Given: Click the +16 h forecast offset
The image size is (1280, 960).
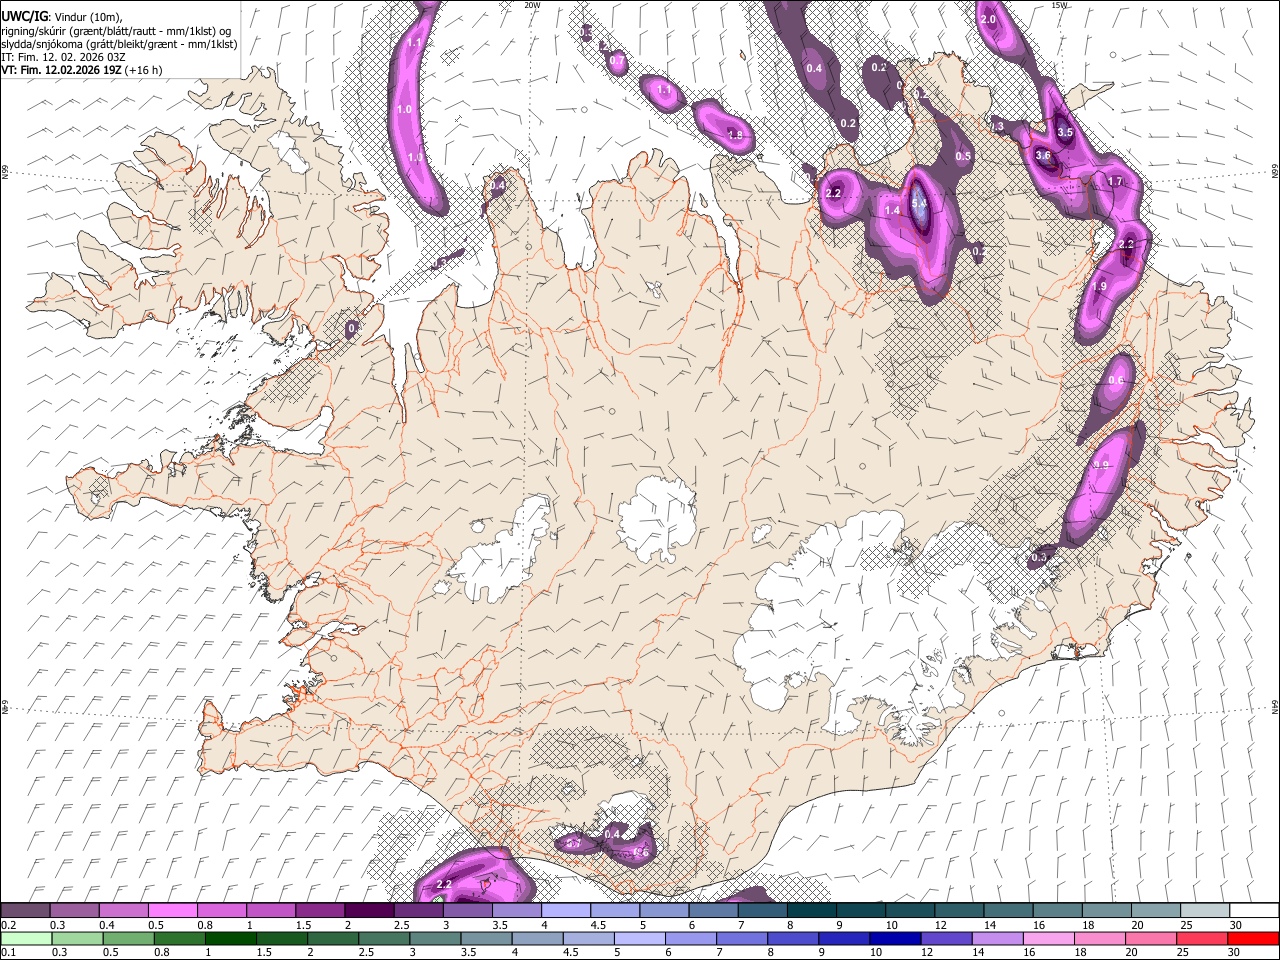Looking at the screenshot, I should [x=143, y=70].
